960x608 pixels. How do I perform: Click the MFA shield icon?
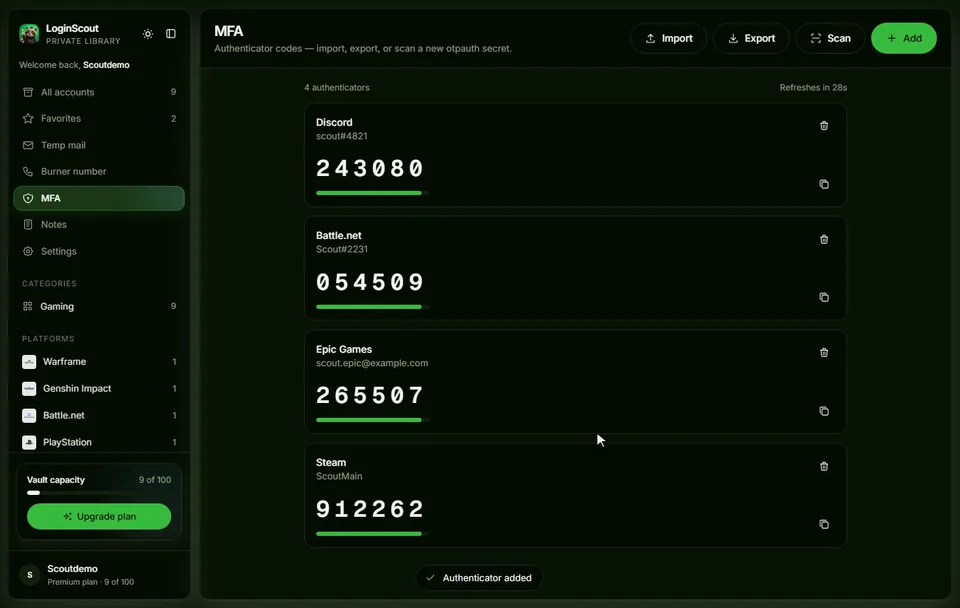pos(28,198)
